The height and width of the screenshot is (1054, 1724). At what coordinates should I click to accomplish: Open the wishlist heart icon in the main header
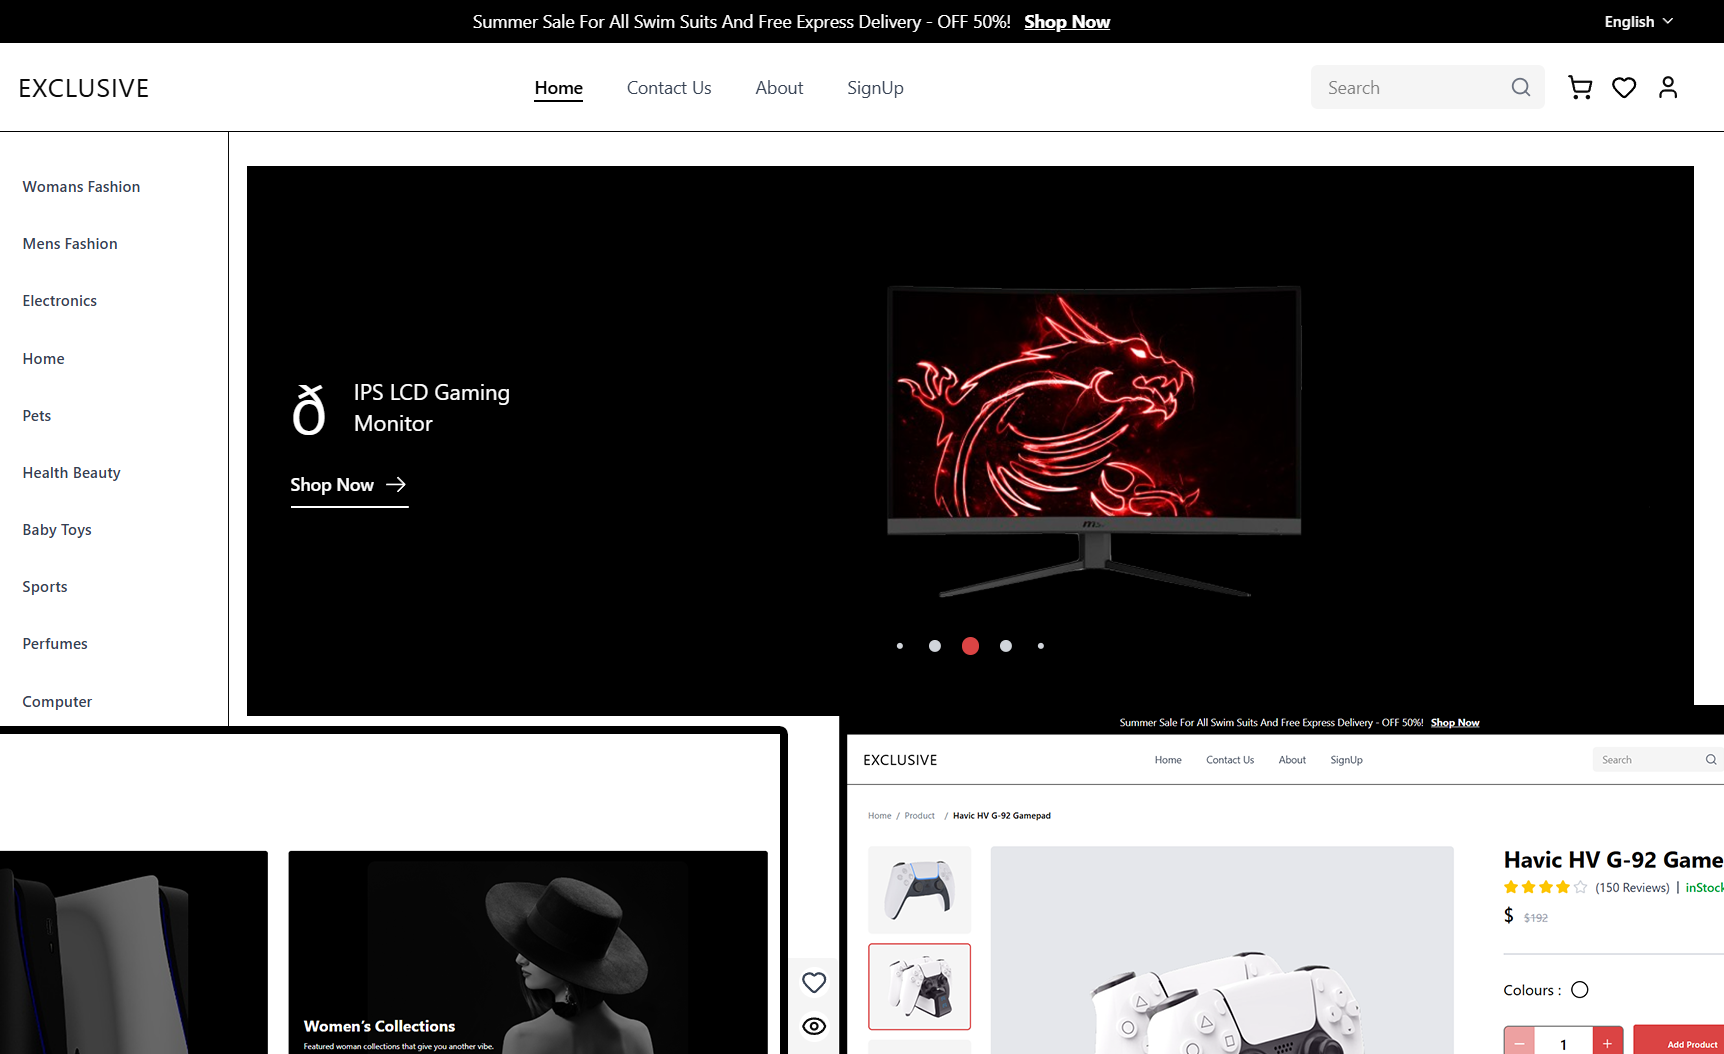coord(1624,88)
